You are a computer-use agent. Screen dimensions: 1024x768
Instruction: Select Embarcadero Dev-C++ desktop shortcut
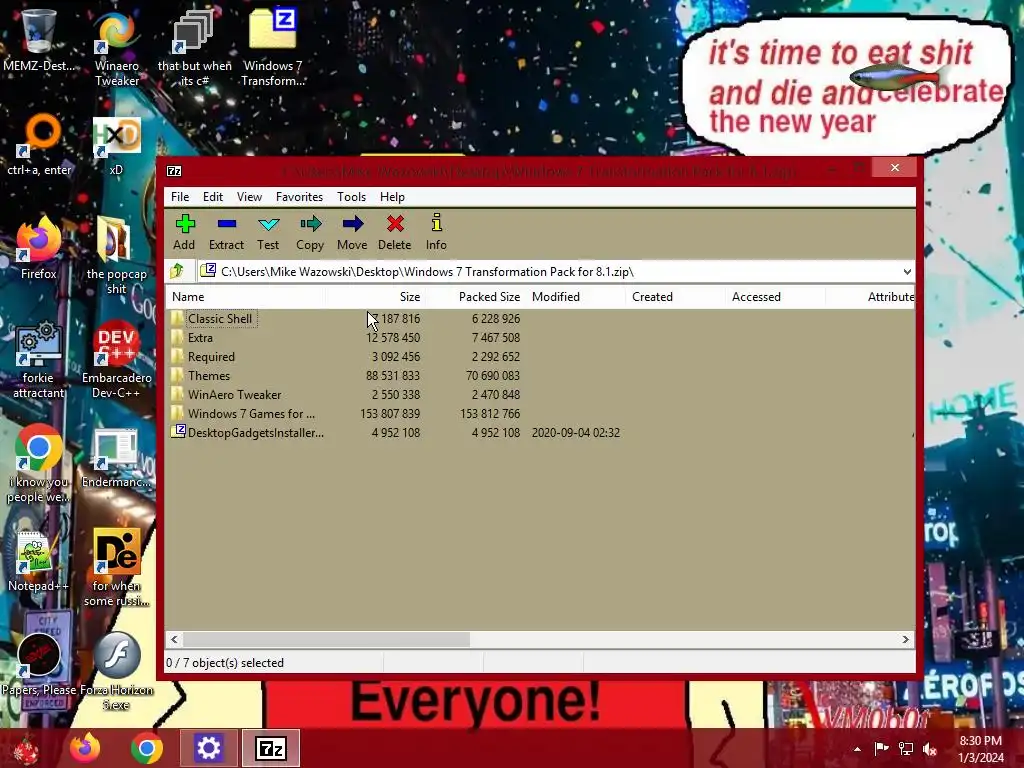click(x=116, y=359)
